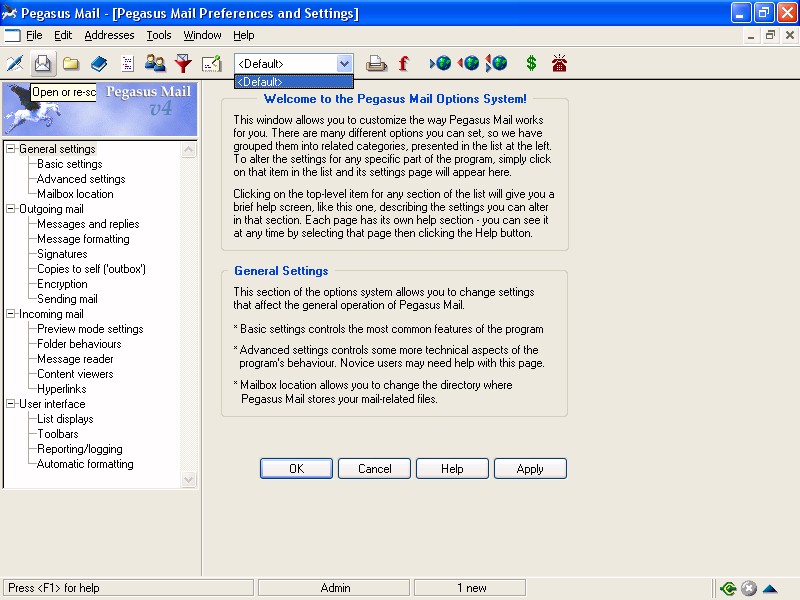Click the Cancel button

click(374, 468)
